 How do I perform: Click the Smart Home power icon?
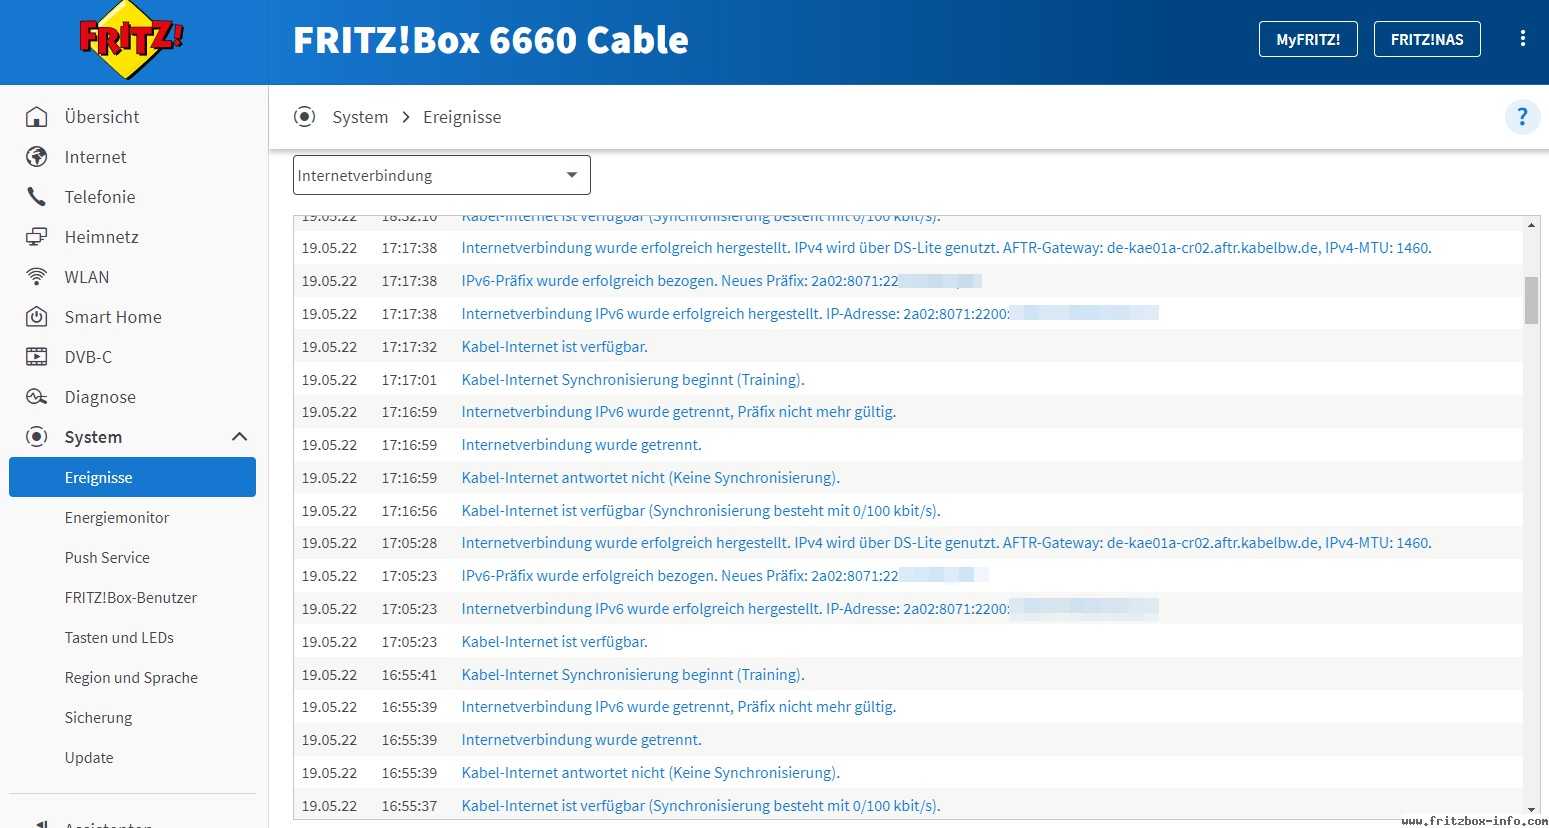[37, 317]
